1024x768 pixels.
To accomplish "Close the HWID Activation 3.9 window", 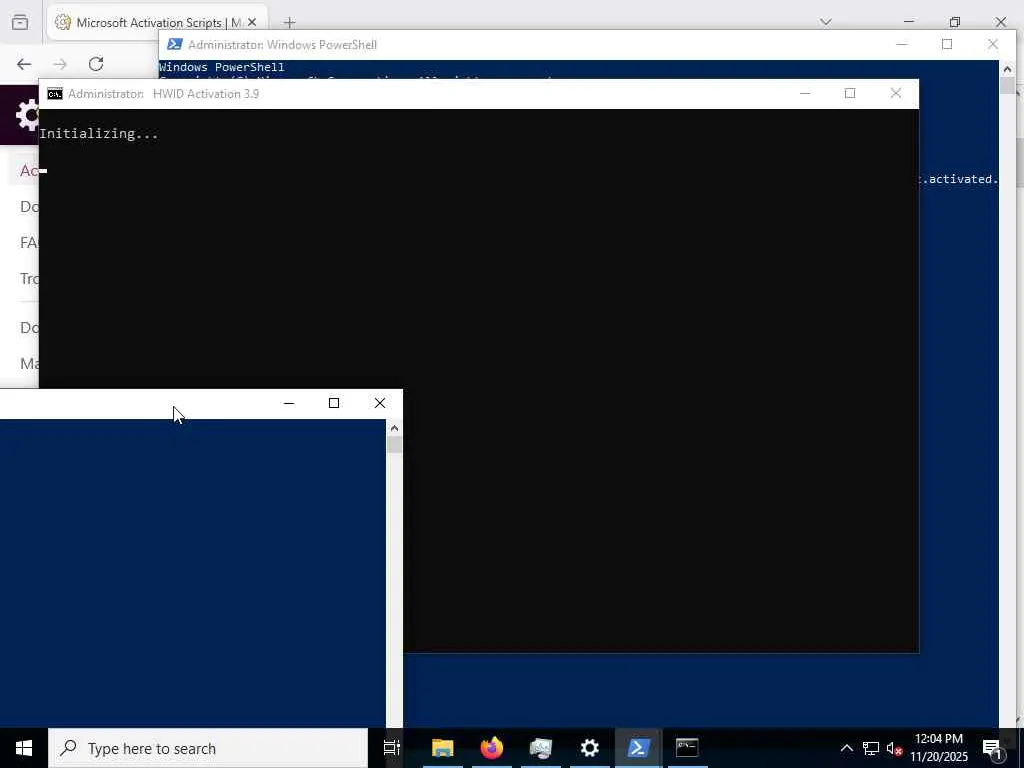I will pos(896,93).
